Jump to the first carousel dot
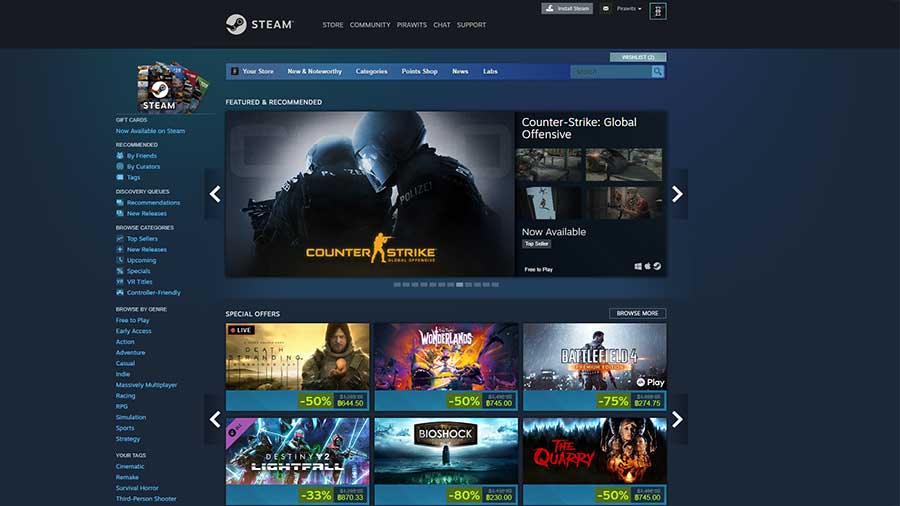This screenshot has width=900, height=506. coord(397,285)
